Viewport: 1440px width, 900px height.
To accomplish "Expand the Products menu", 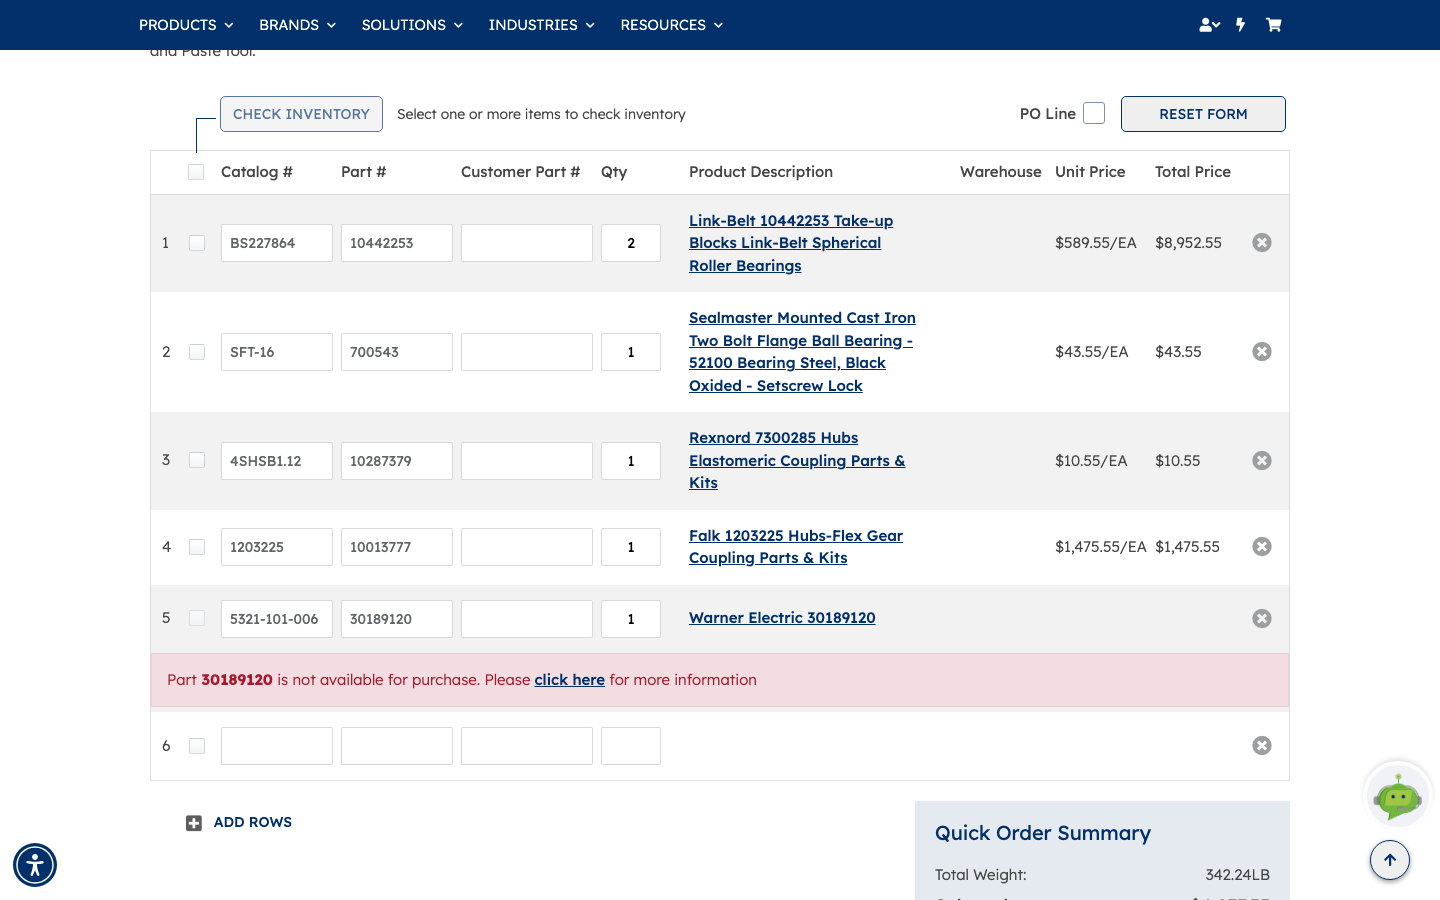I will [x=186, y=25].
